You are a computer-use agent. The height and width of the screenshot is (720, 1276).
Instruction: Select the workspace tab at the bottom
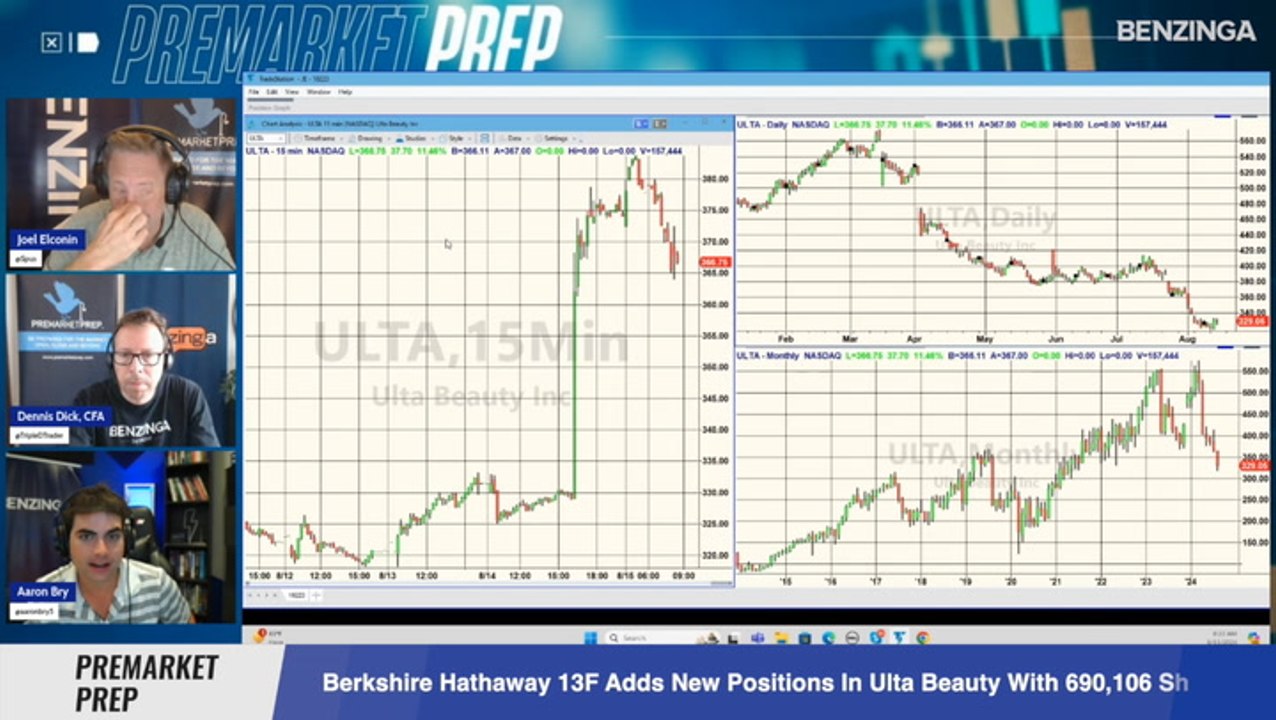point(296,595)
